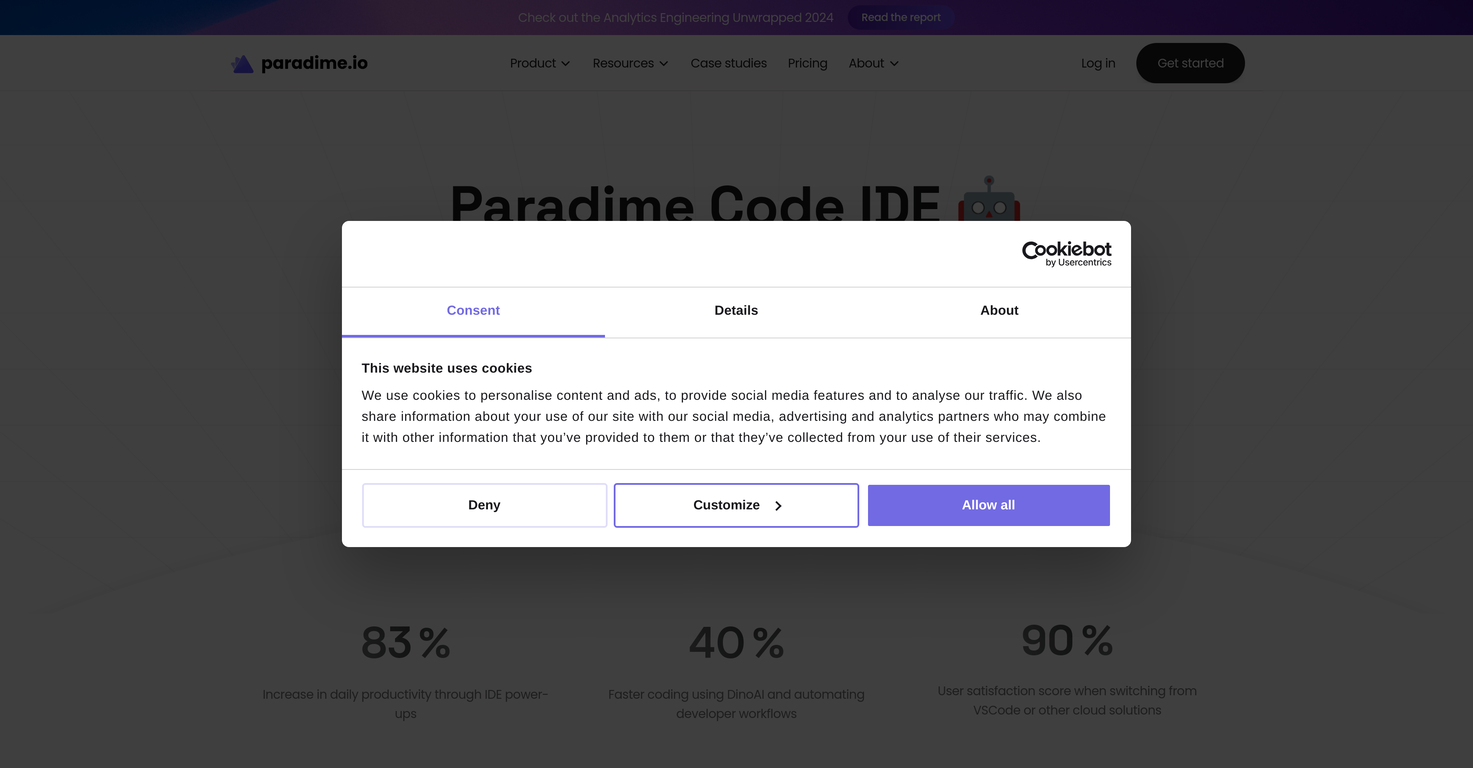Click the 'This website uses cookies' heading

pyautogui.click(x=447, y=368)
